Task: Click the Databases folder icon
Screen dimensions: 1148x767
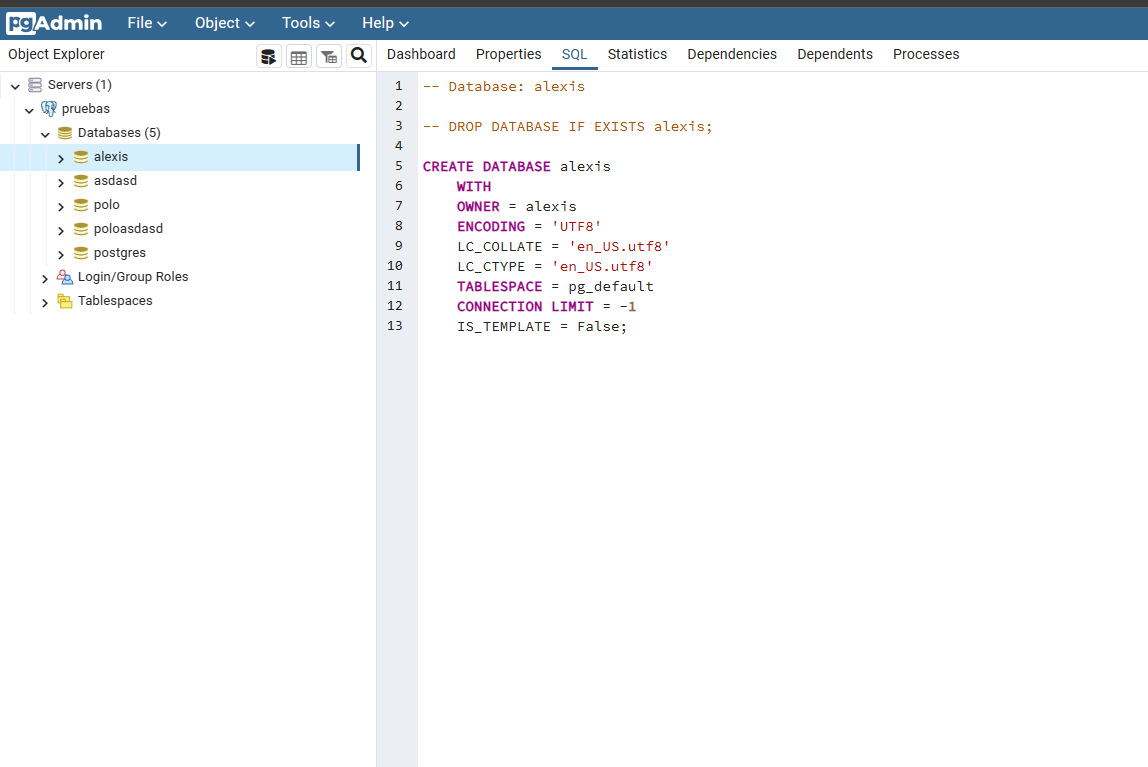Action: [65, 133]
